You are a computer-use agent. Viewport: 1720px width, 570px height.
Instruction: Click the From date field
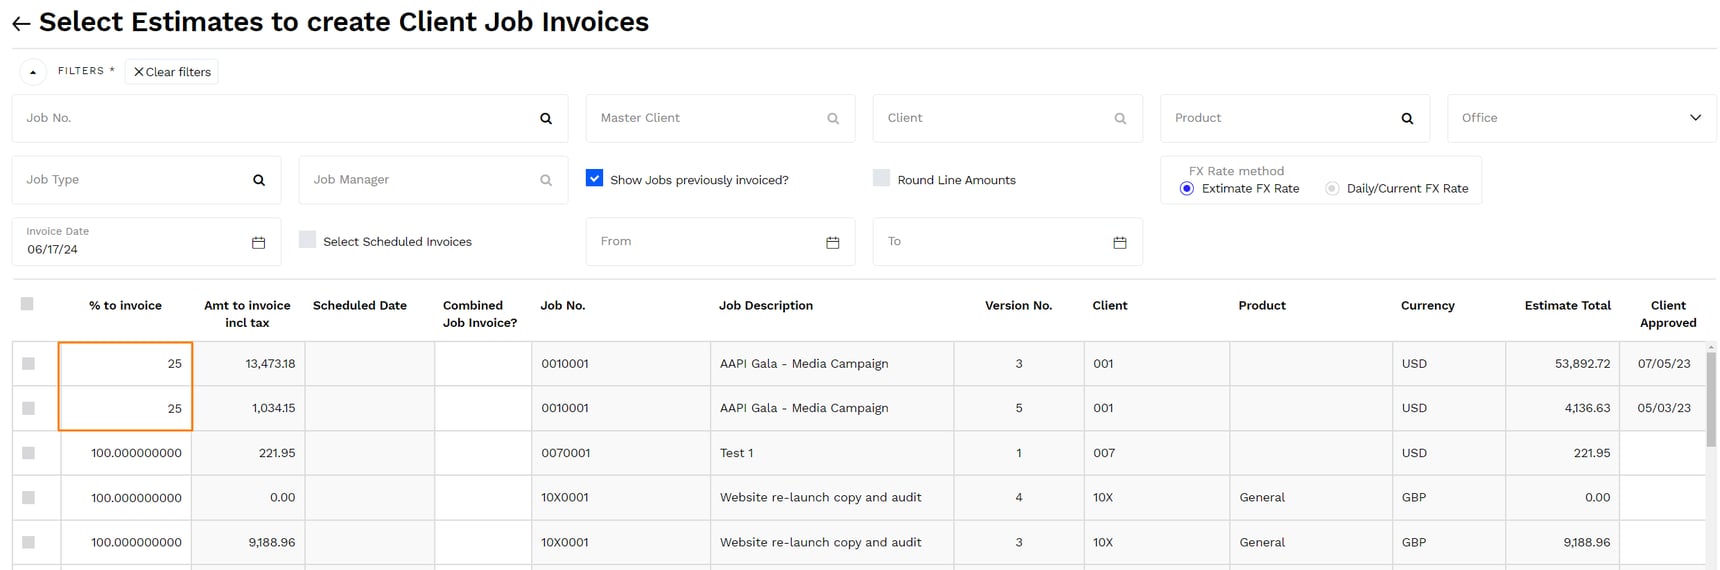pos(720,242)
